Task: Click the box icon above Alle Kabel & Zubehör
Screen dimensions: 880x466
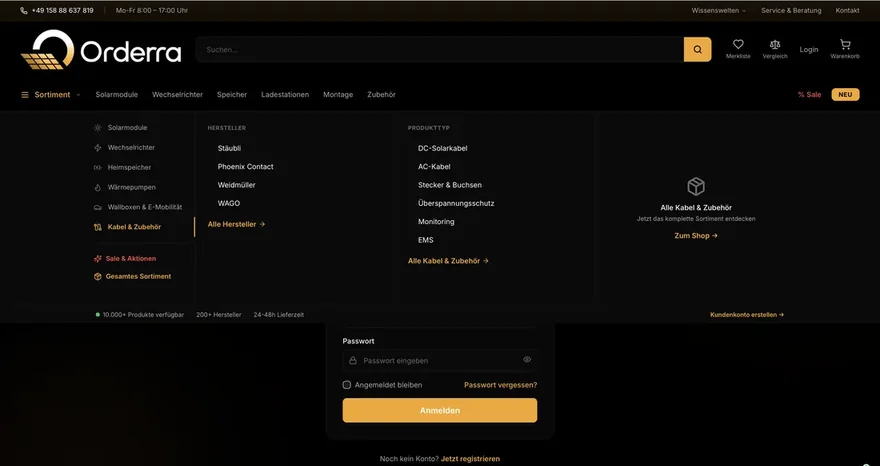Action: click(696, 186)
